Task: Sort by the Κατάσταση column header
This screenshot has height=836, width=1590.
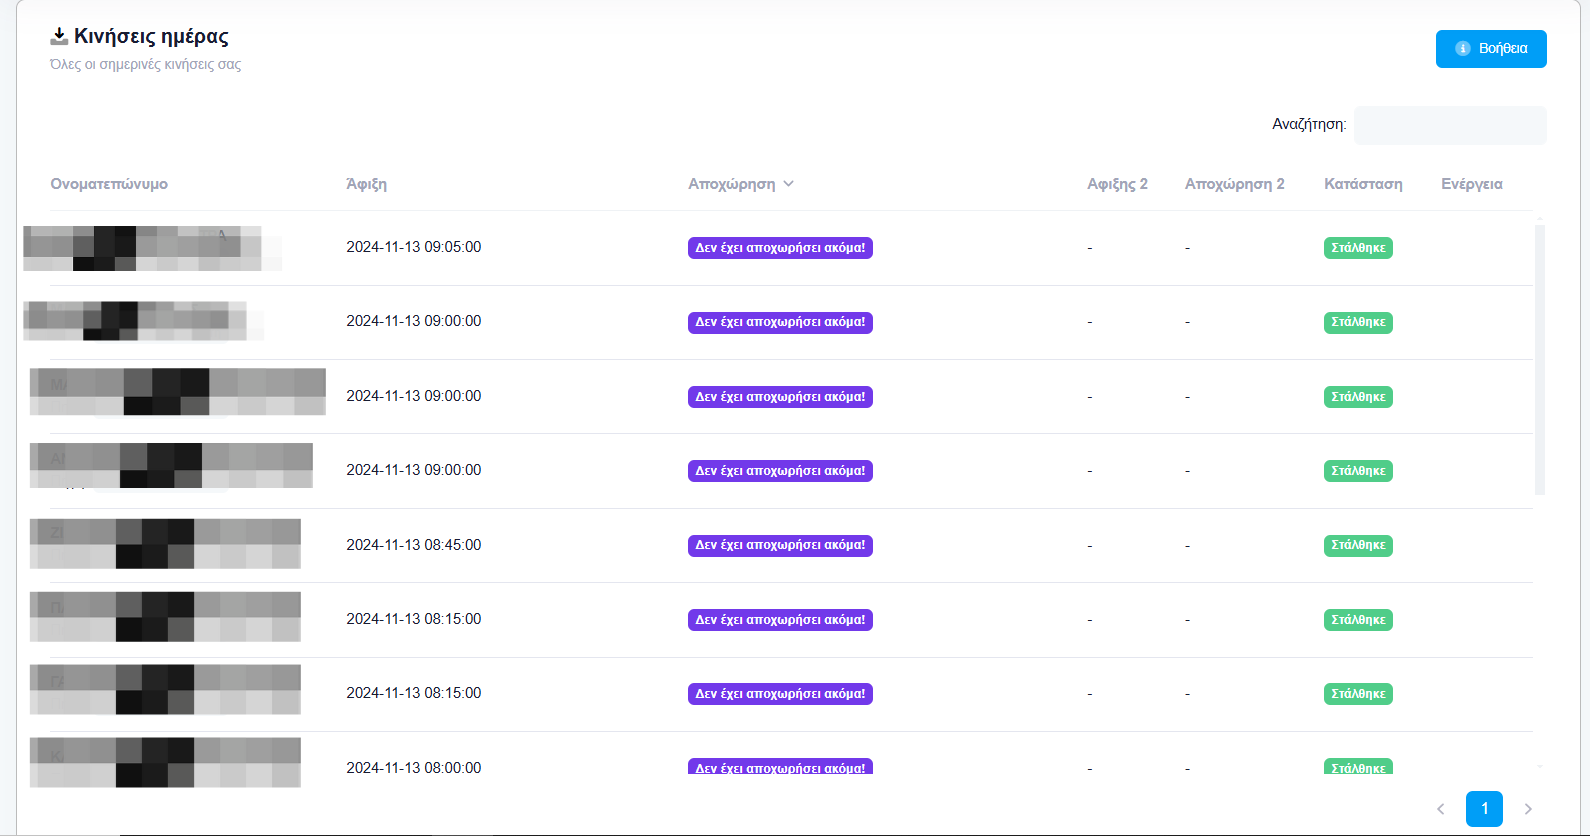Action: 1363,184
